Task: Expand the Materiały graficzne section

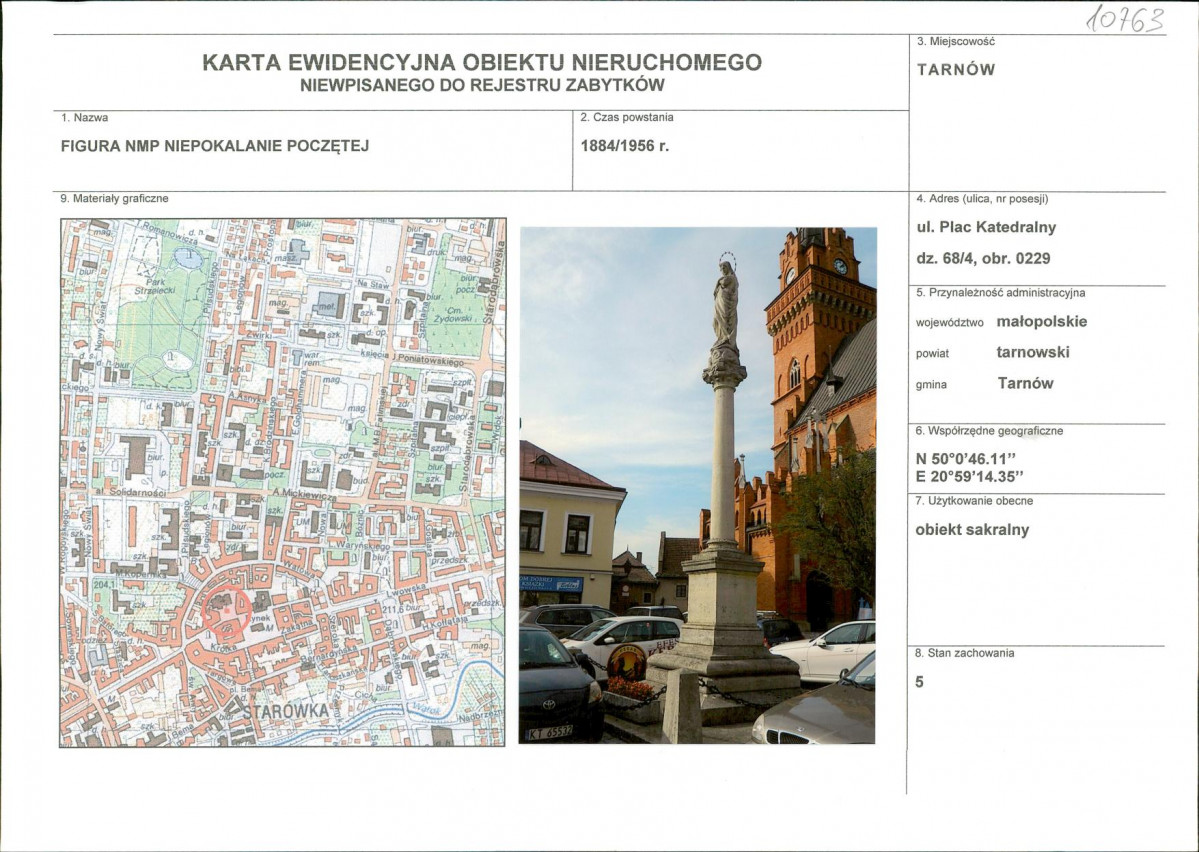Action: point(116,198)
